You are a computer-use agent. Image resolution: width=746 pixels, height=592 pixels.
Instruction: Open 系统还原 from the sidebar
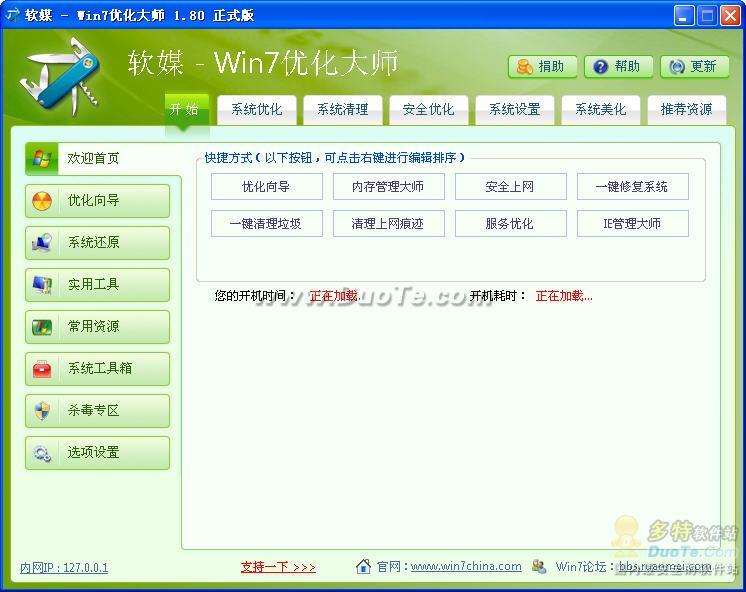tap(98, 243)
